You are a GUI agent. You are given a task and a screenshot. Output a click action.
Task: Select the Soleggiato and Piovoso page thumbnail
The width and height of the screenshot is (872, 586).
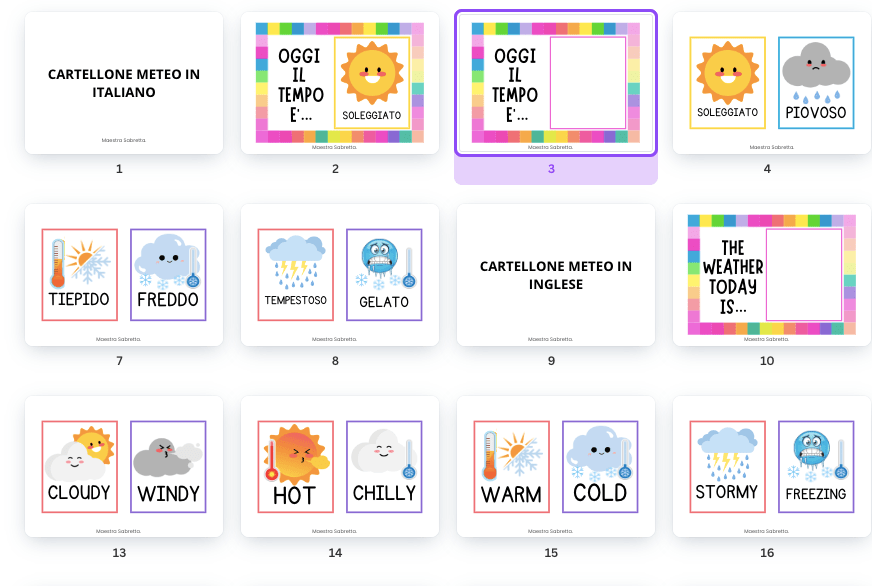tap(771, 83)
